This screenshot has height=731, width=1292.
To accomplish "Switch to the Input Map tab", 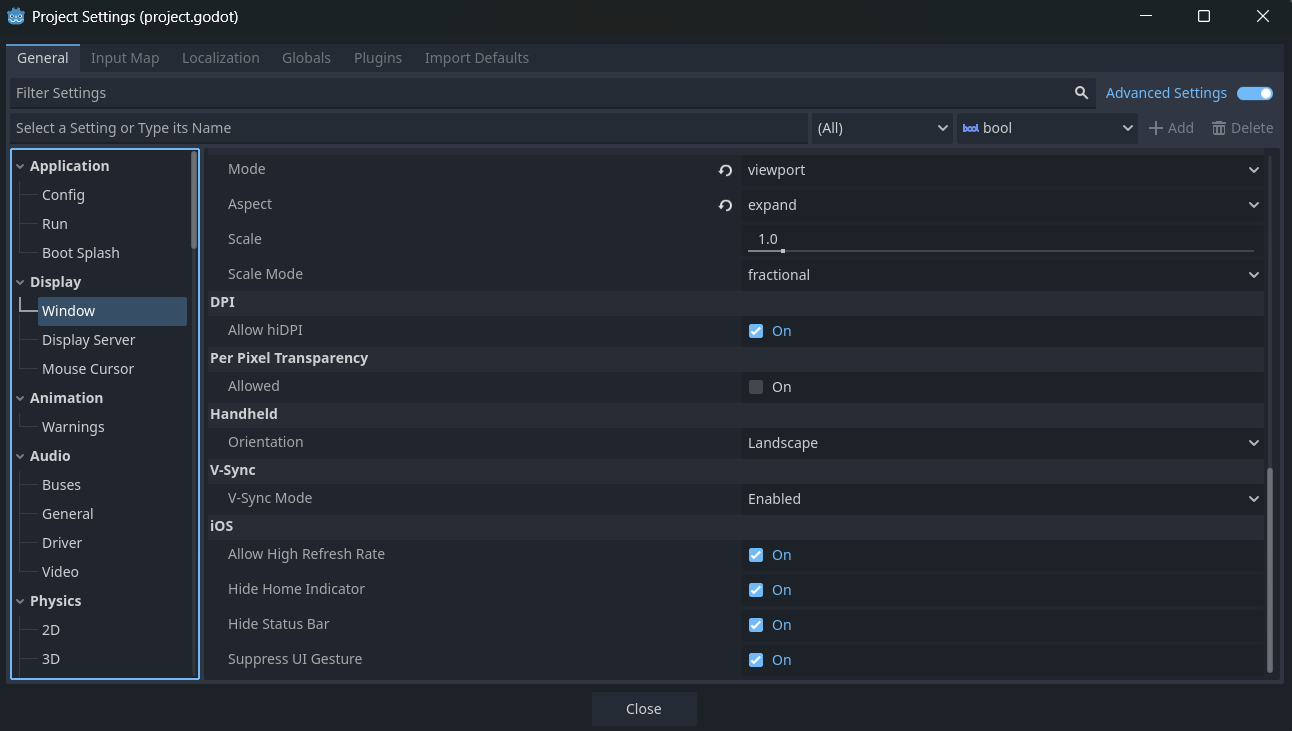I will (x=125, y=58).
